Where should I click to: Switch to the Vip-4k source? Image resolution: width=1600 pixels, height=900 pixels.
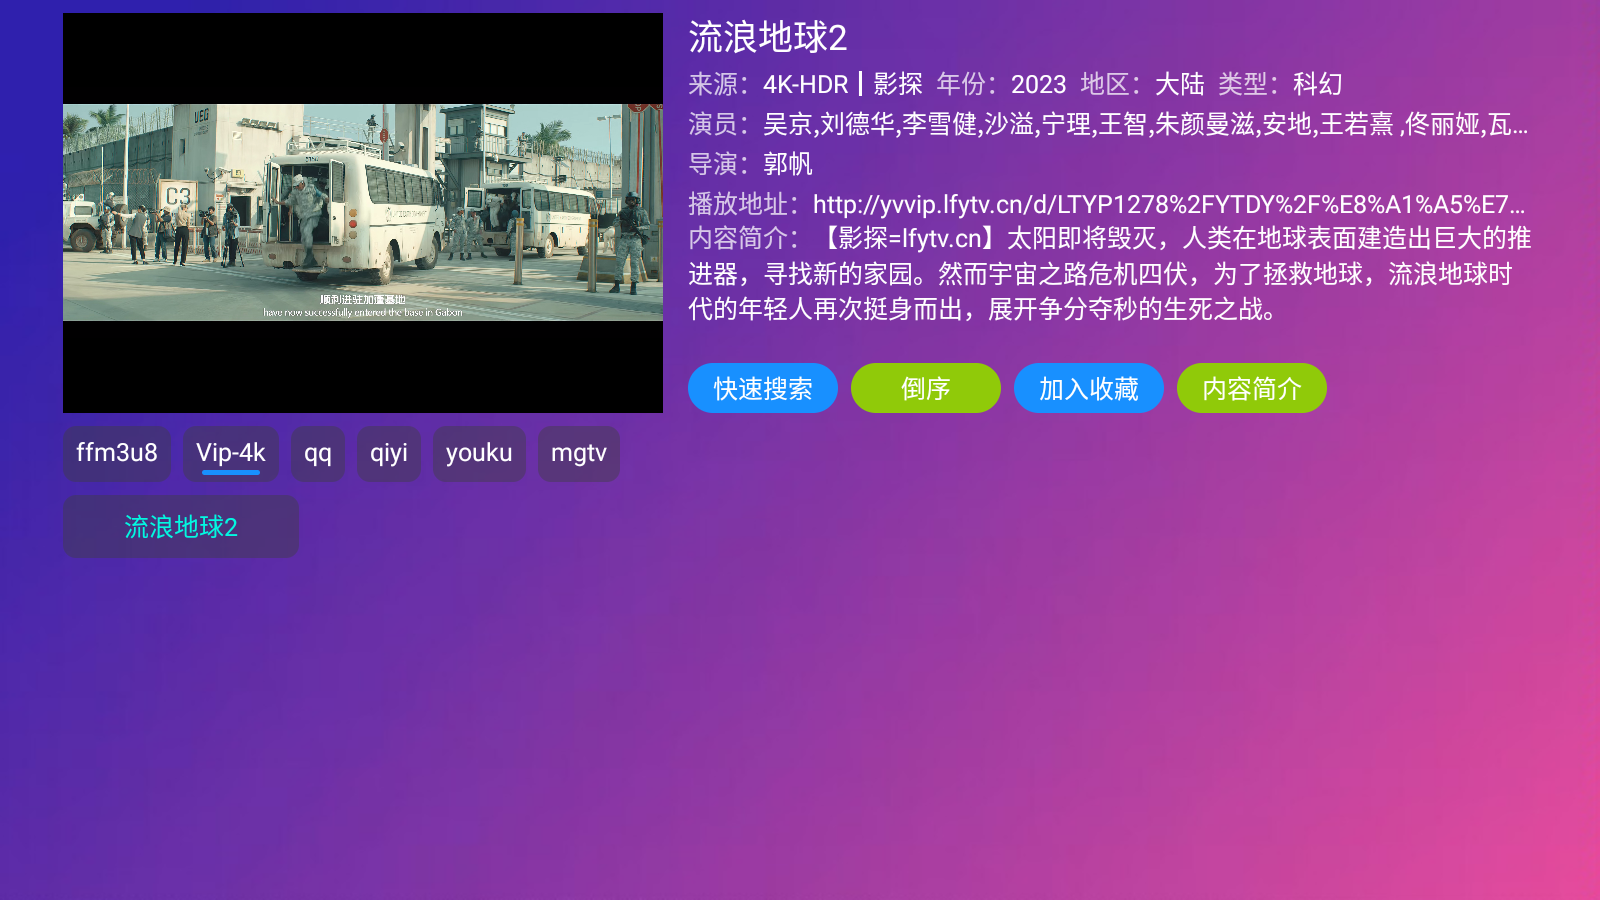[231, 453]
